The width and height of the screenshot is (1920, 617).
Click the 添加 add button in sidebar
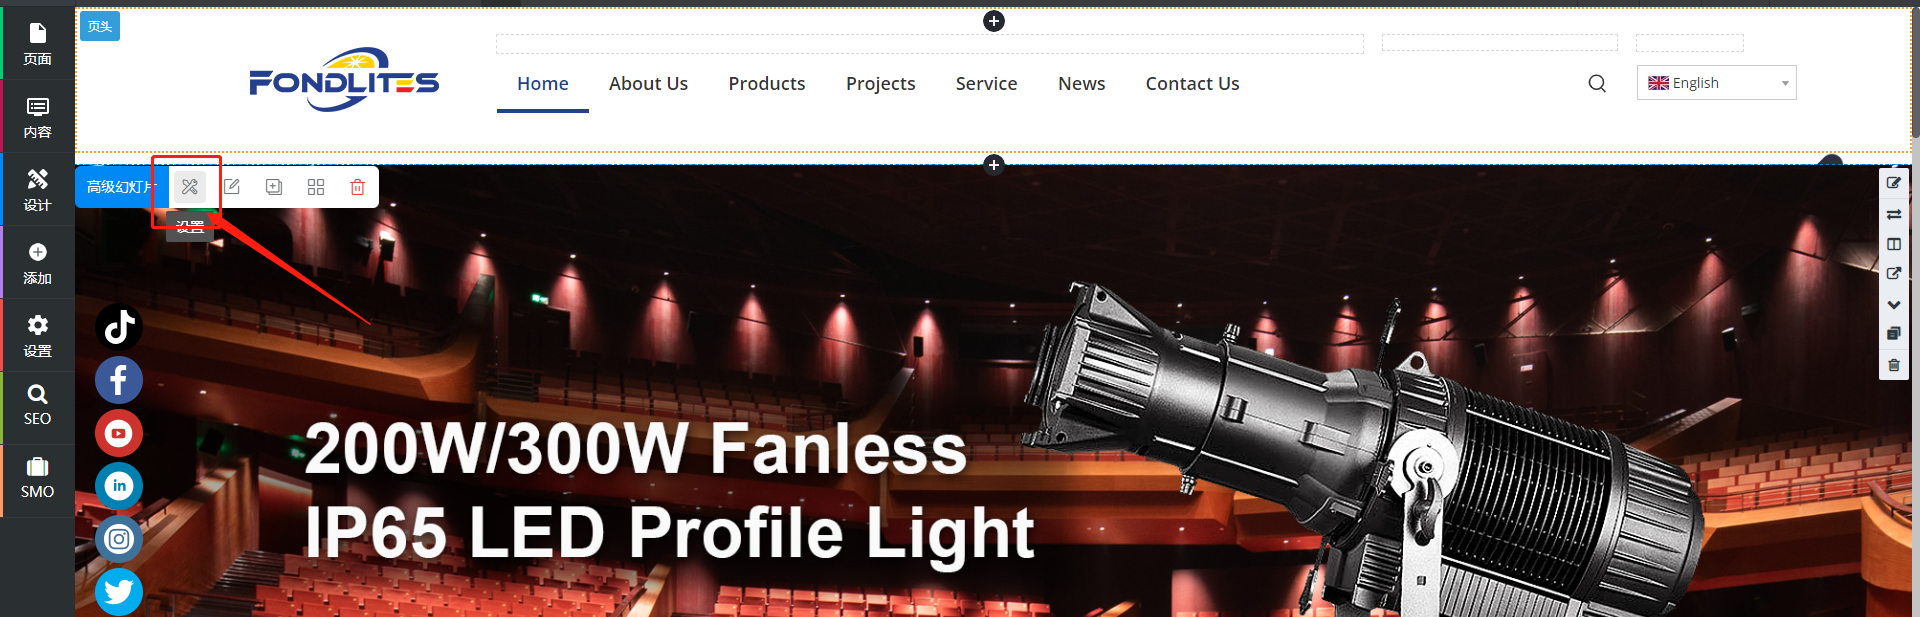pyautogui.click(x=37, y=263)
